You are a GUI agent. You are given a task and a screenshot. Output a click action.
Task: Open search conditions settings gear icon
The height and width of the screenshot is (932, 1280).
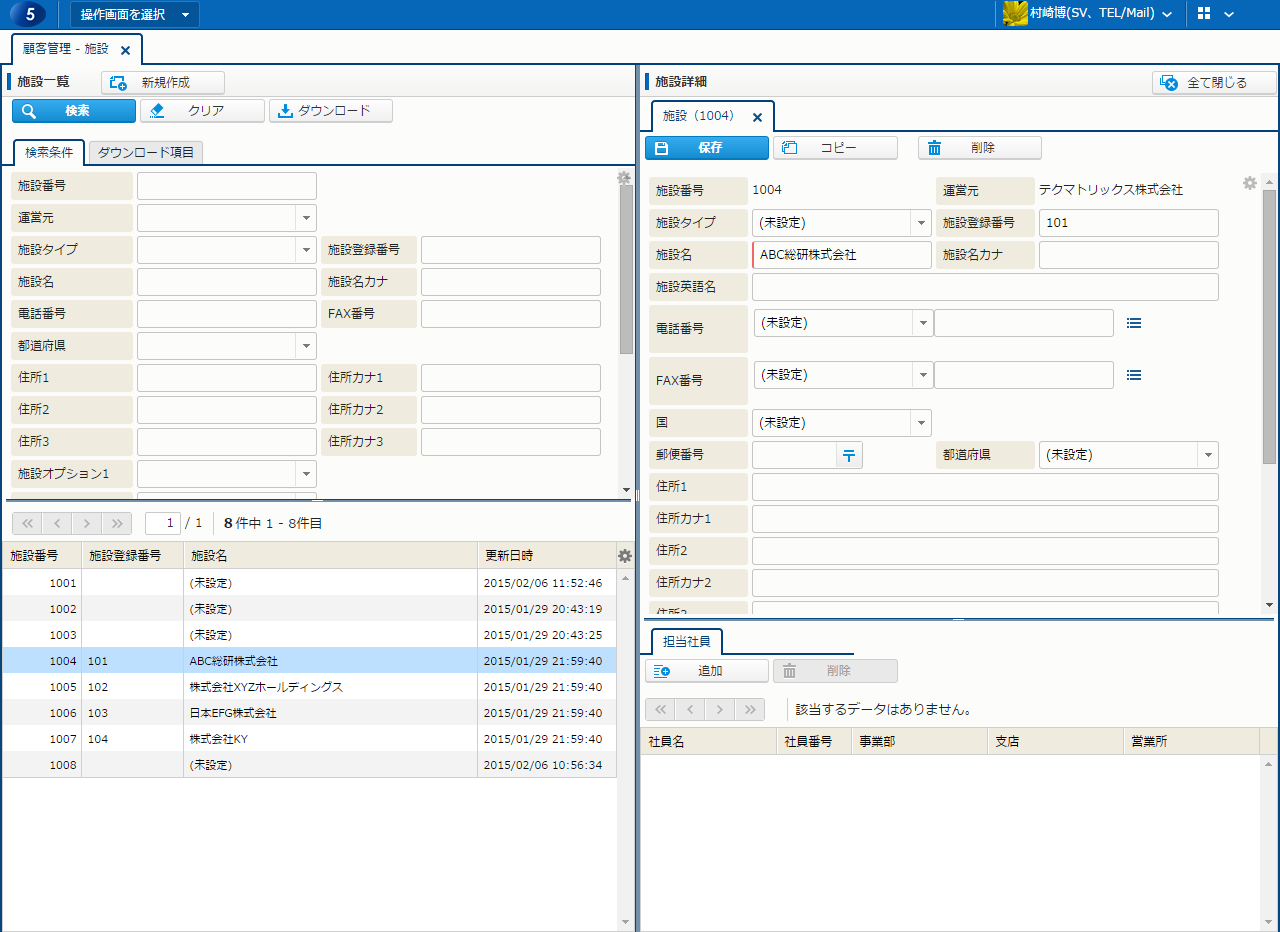(624, 178)
